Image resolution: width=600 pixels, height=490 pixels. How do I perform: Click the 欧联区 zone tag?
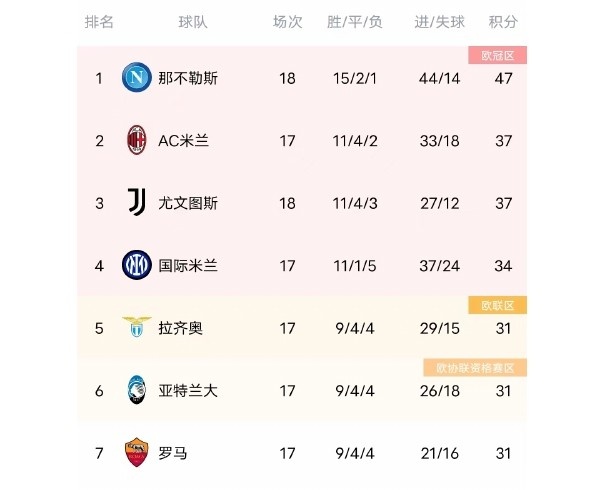[x=497, y=305]
